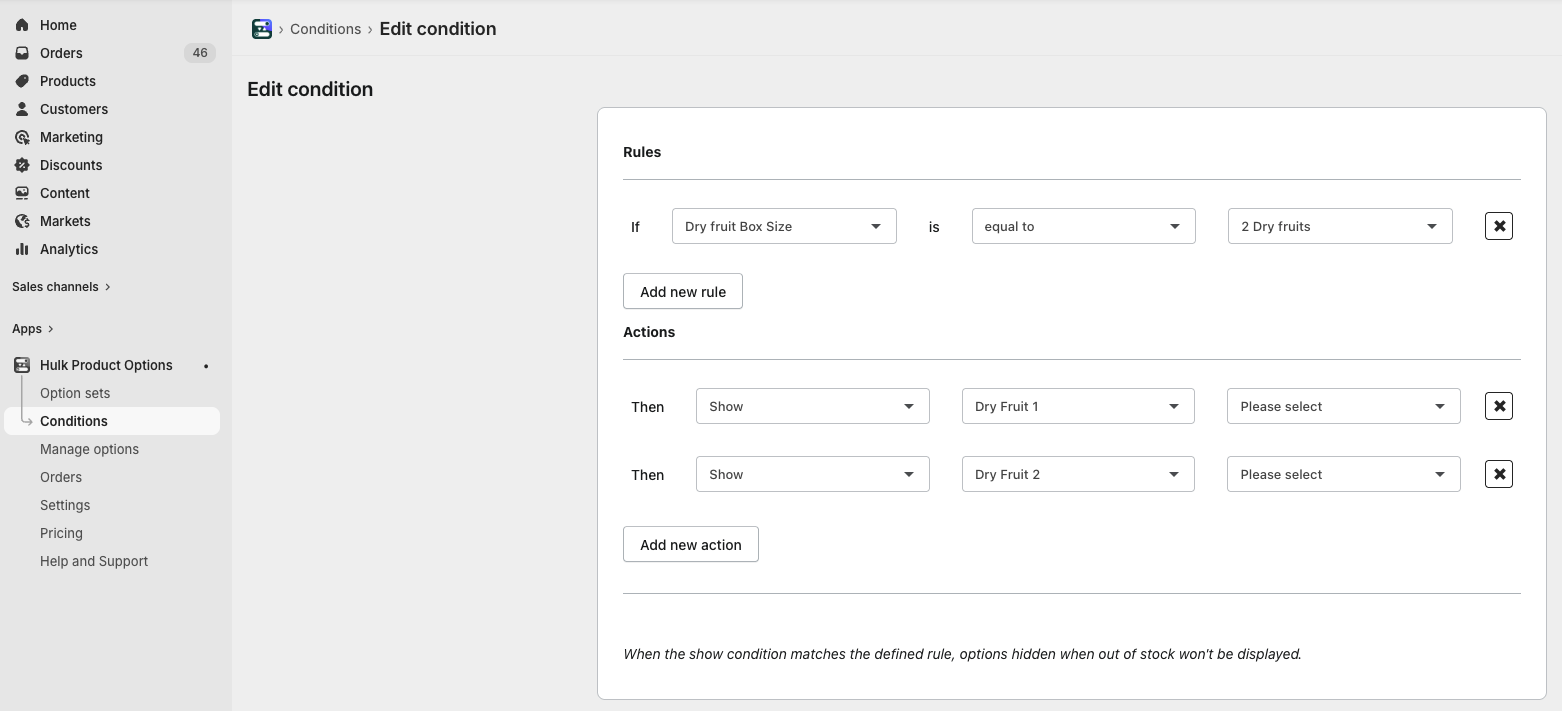This screenshot has height=711, width=1562.
Task: Click the Hulk app icon in breadcrumb
Action: pos(262,29)
